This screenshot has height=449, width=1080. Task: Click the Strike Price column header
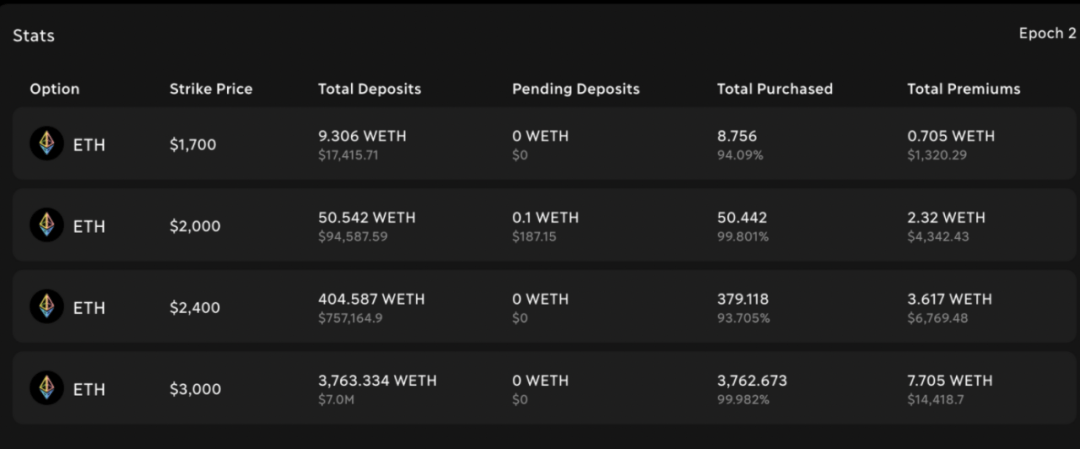[211, 89]
